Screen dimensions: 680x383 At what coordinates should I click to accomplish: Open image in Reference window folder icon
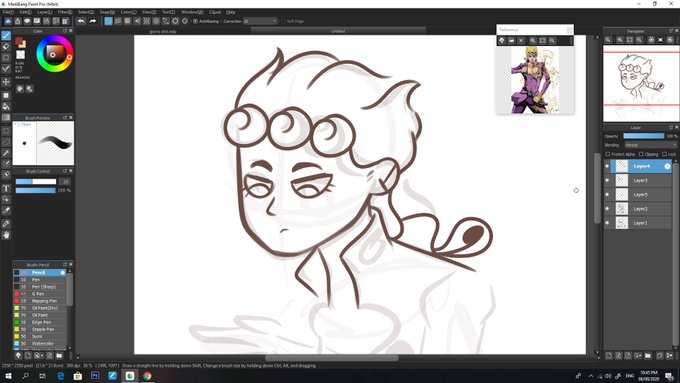pyautogui.click(x=511, y=40)
